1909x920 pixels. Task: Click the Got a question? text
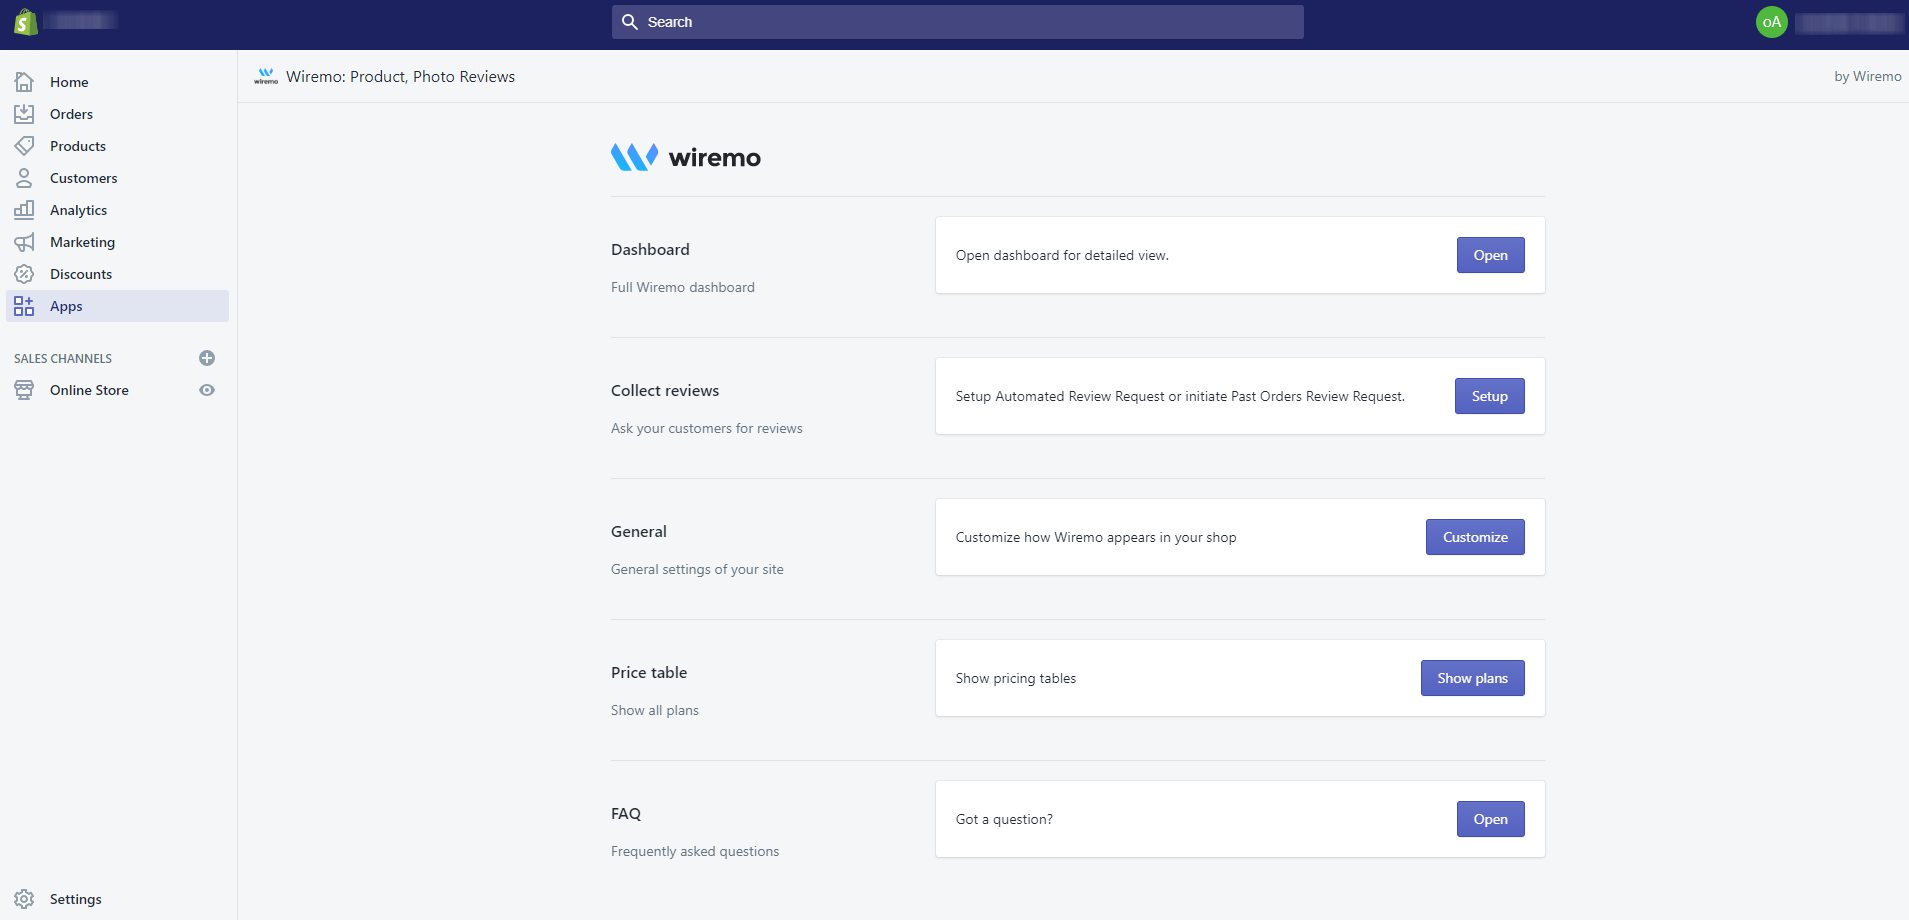point(1004,819)
